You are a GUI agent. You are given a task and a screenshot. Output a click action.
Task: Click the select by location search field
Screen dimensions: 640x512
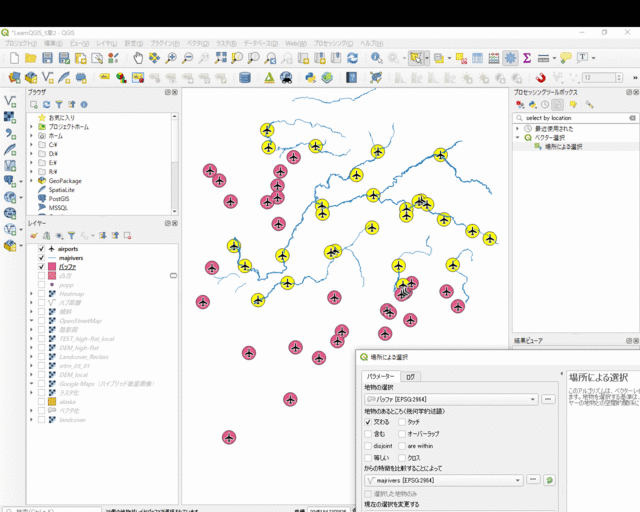coord(576,118)
